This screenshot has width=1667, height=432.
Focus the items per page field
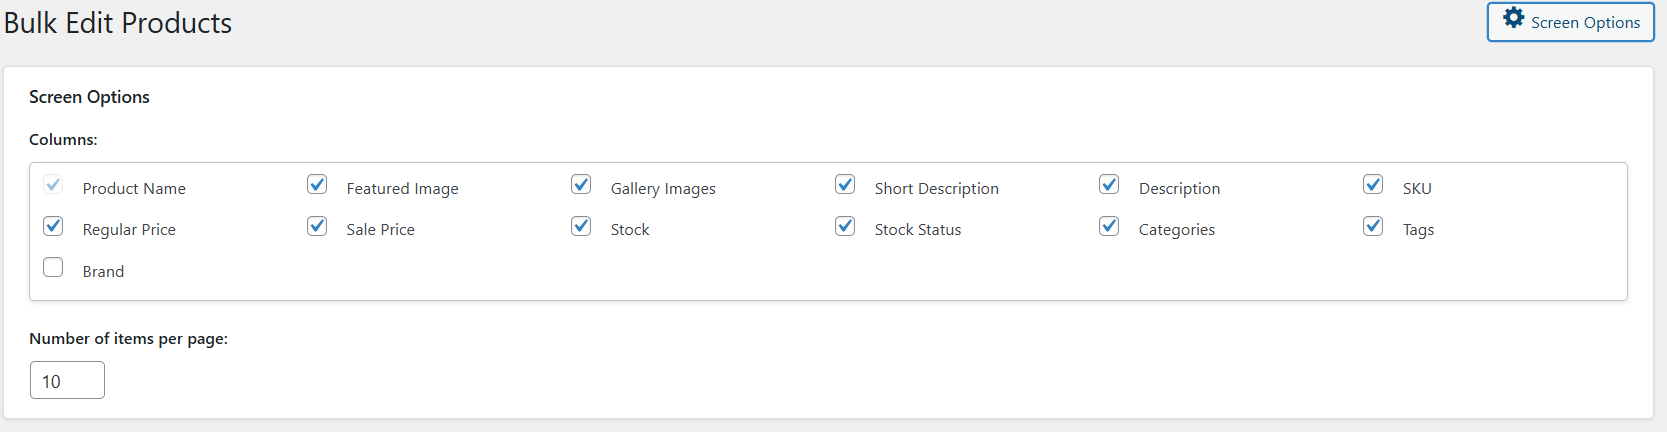pos(67,381)
